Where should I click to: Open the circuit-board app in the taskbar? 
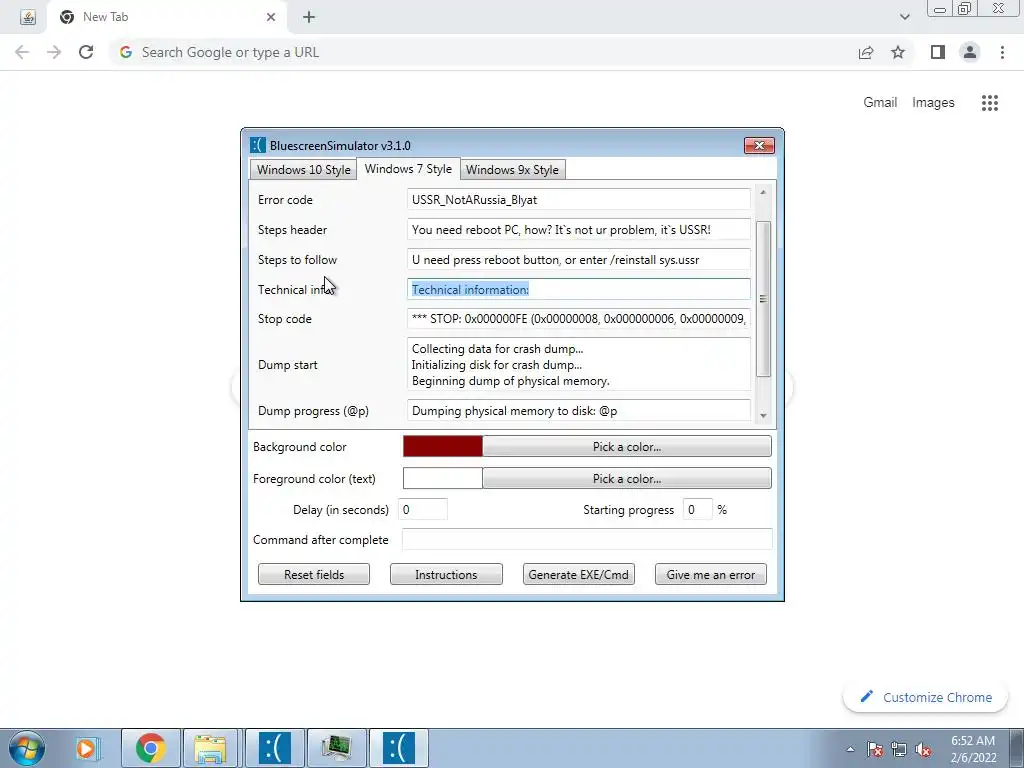[x=336, y=748]
